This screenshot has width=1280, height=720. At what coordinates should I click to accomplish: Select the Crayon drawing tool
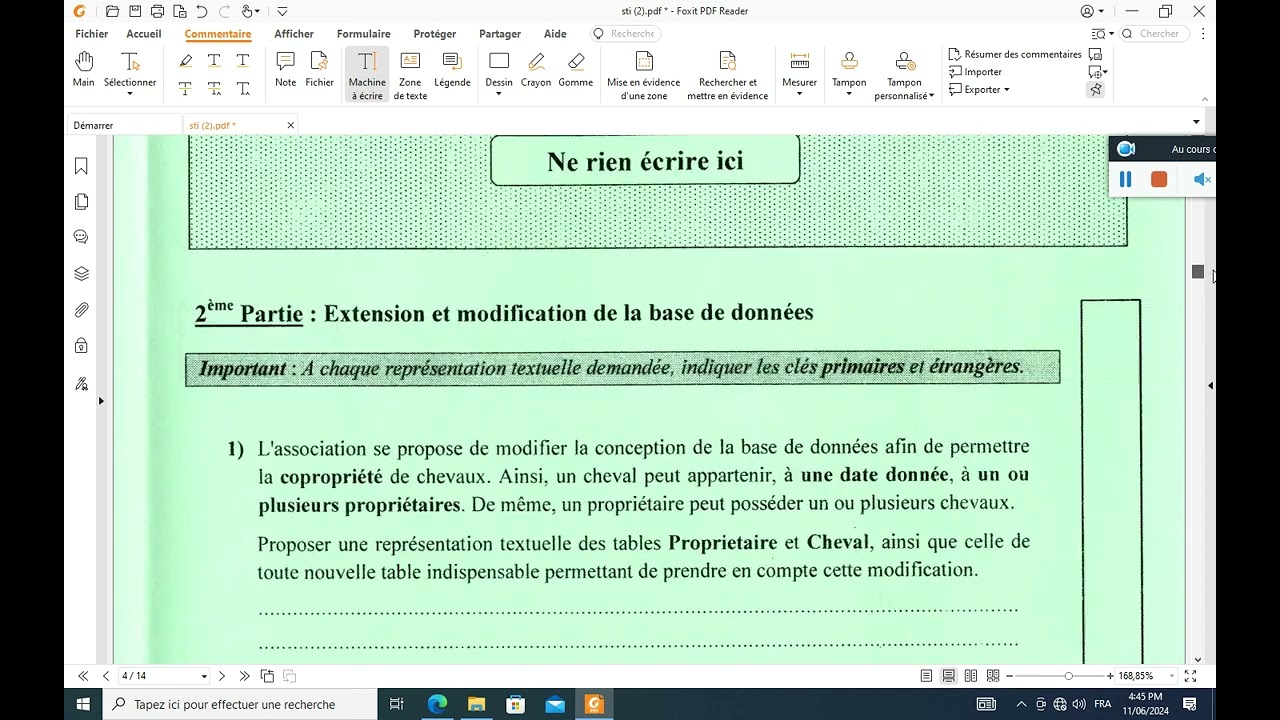pos(536,70)
